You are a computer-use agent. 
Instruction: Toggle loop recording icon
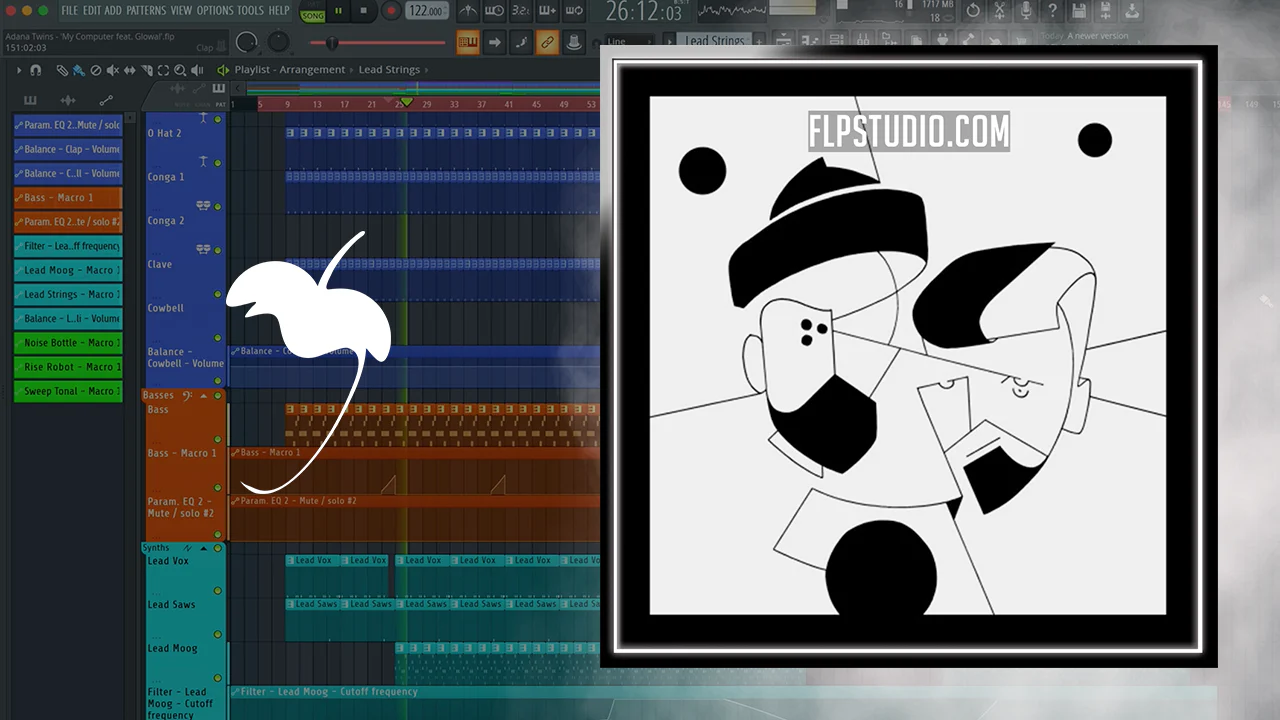point(574,12)
